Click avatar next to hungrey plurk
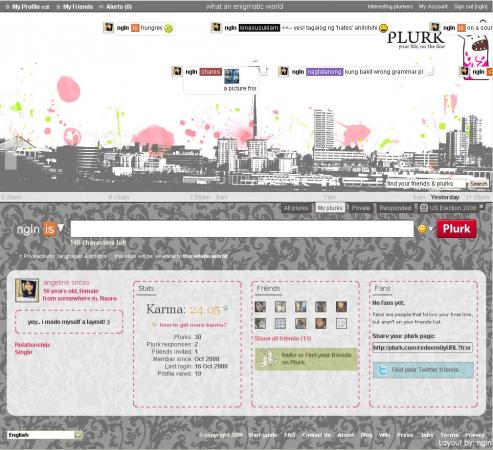 109,27
